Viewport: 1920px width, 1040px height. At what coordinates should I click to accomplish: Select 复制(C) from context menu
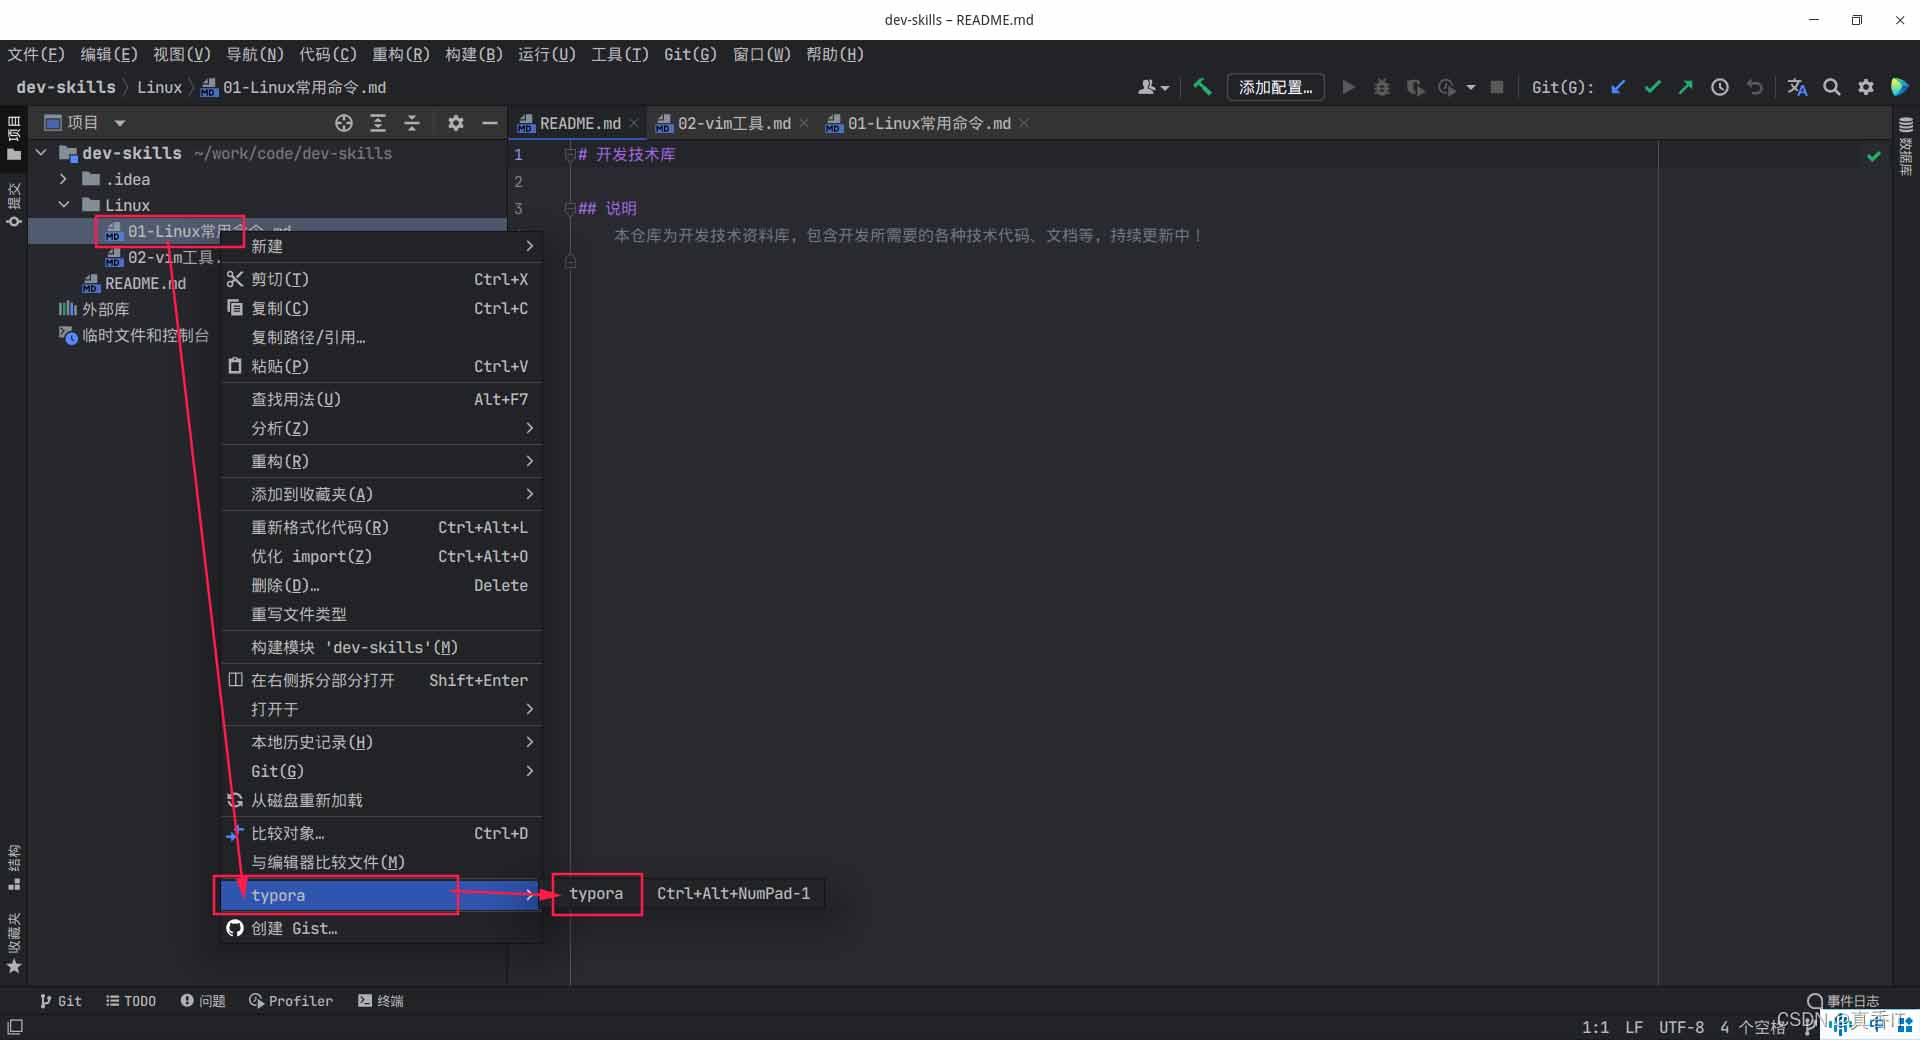pos(382,308)
